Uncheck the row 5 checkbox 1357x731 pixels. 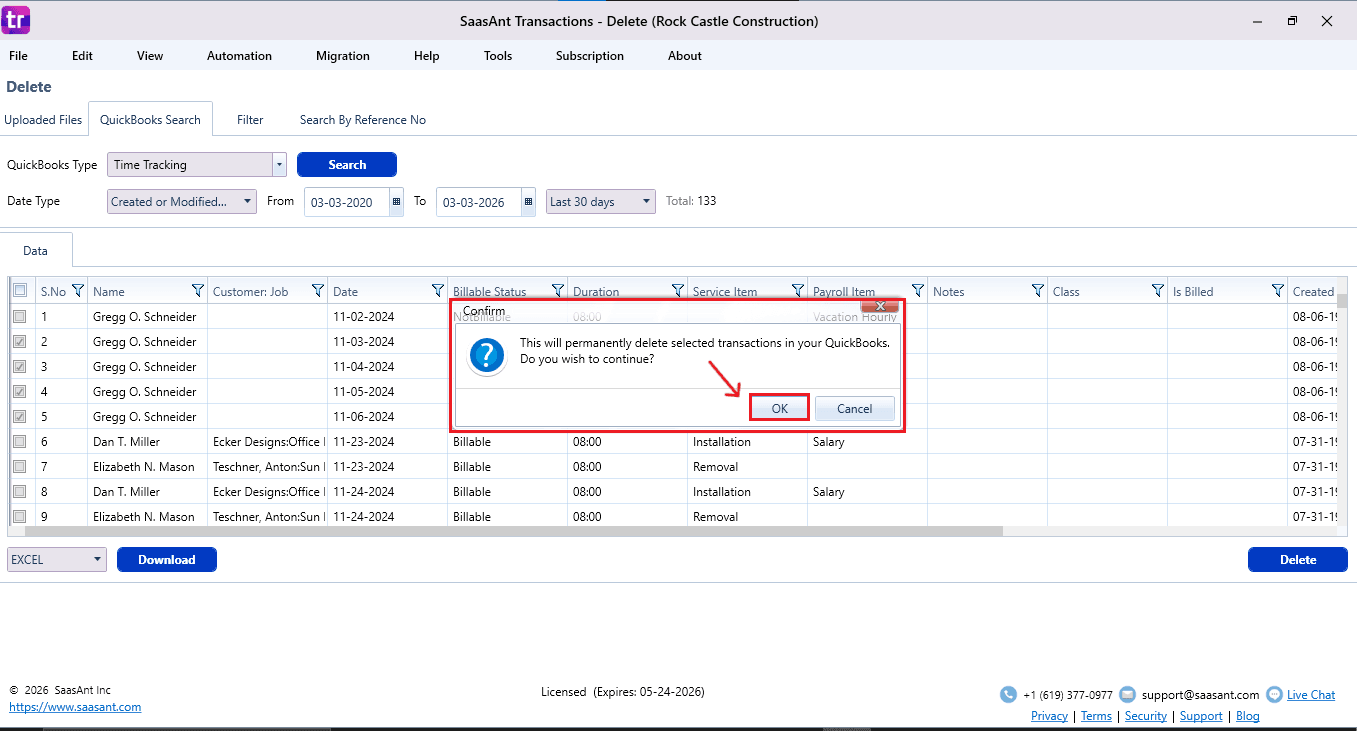20,416
